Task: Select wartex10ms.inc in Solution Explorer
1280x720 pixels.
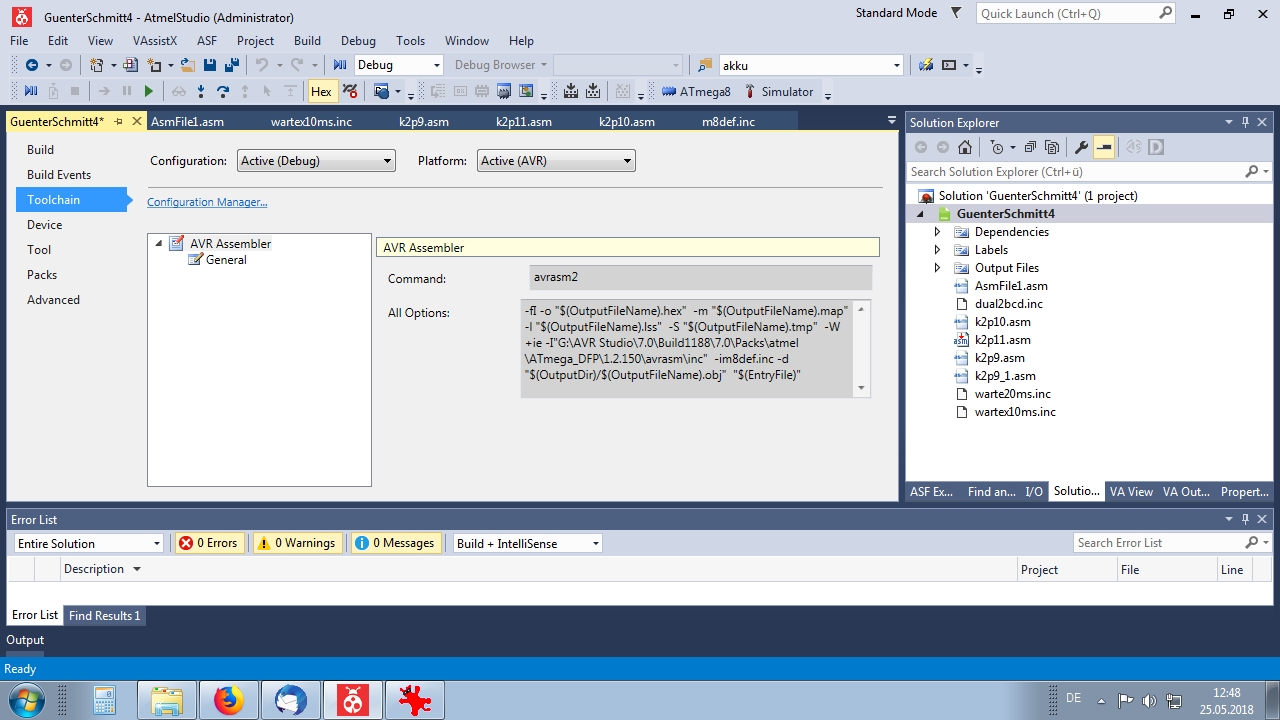Action: [x=1015, y=412]
